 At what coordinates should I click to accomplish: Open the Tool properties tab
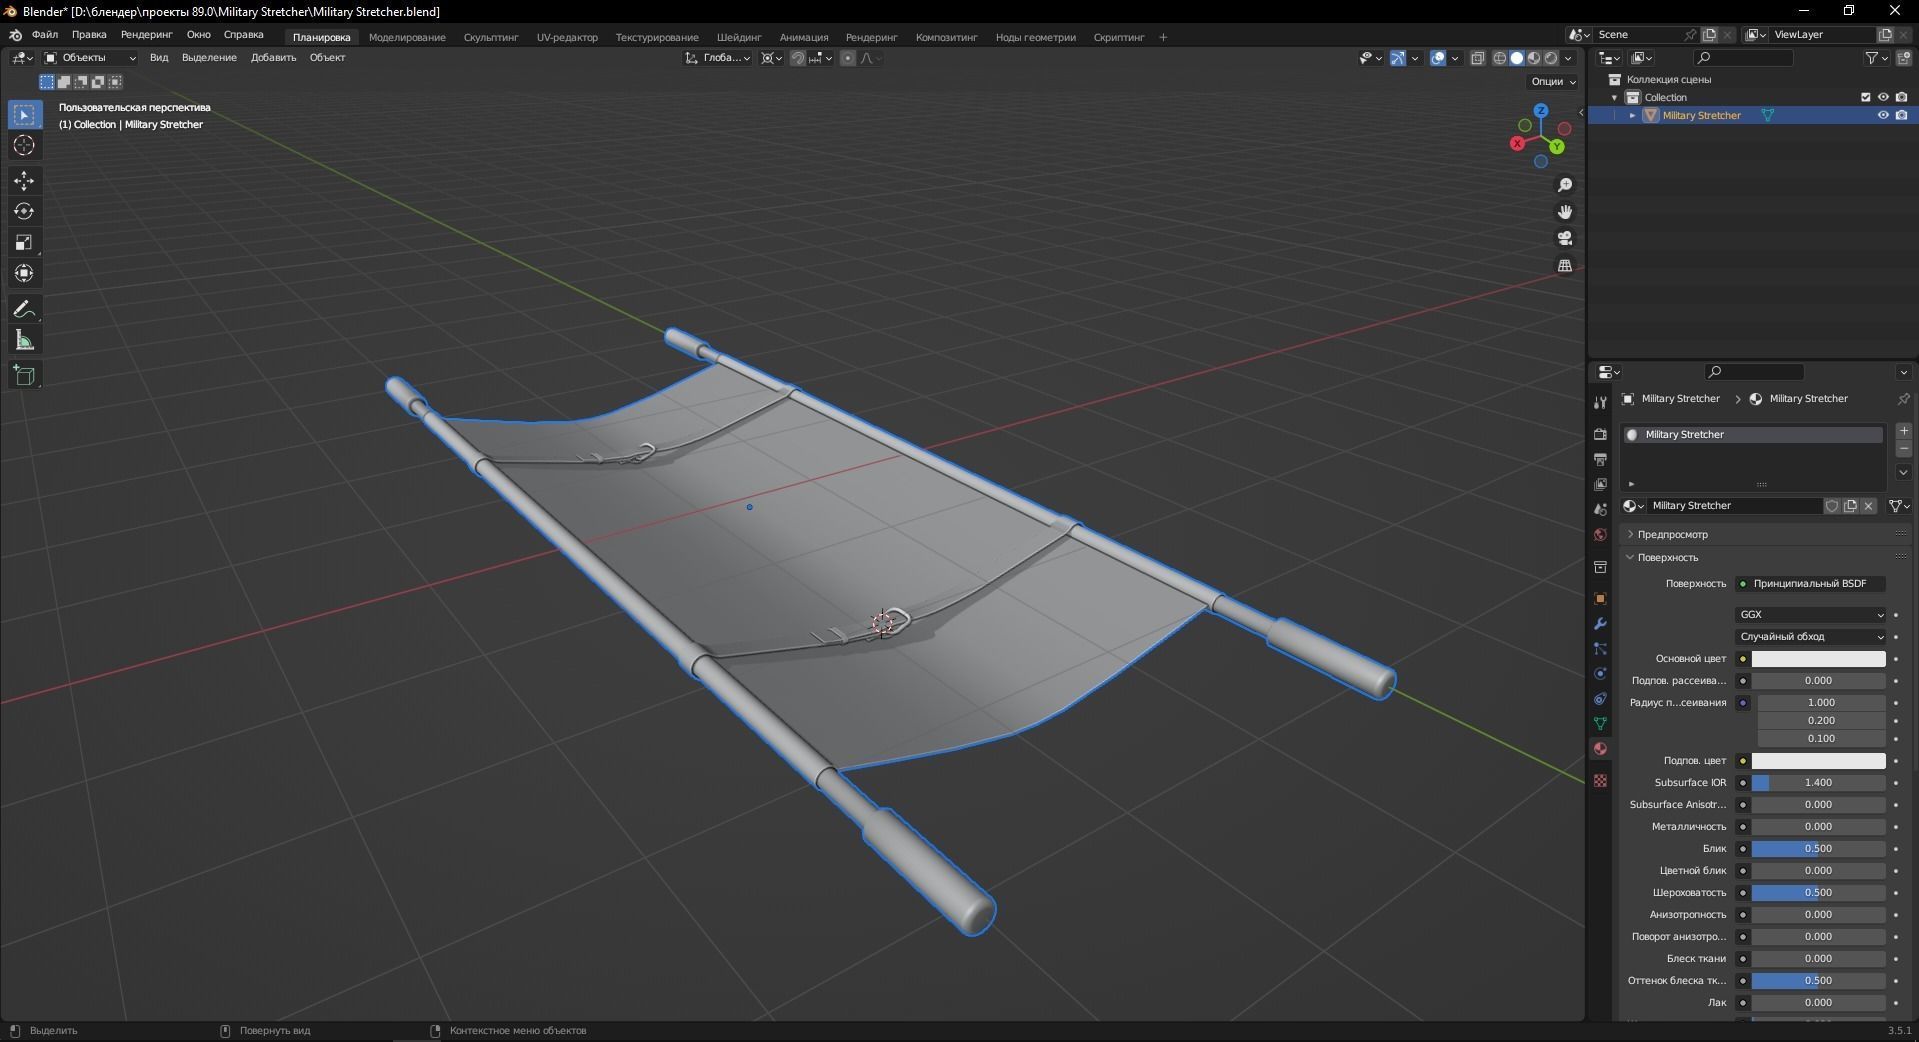click(x=1600, y=403)
